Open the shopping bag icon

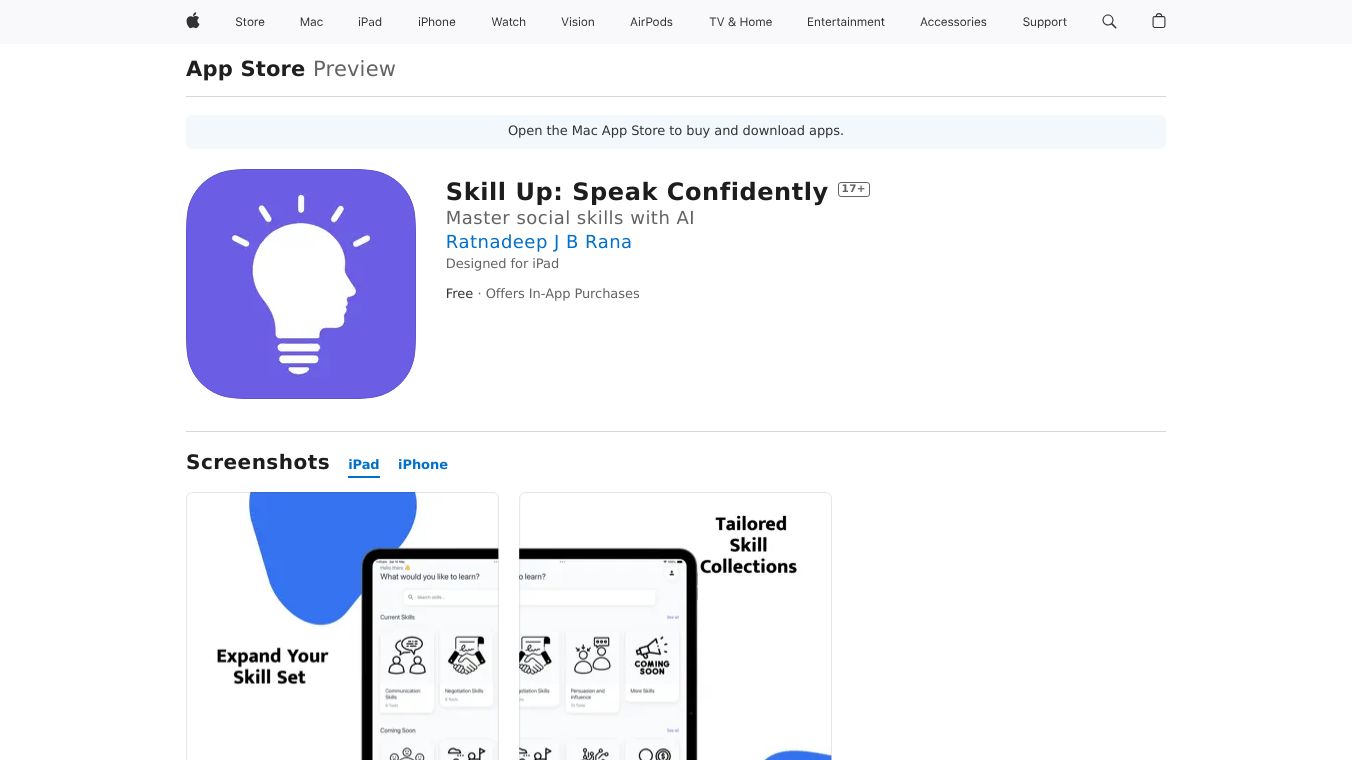tap(1159, 21)
